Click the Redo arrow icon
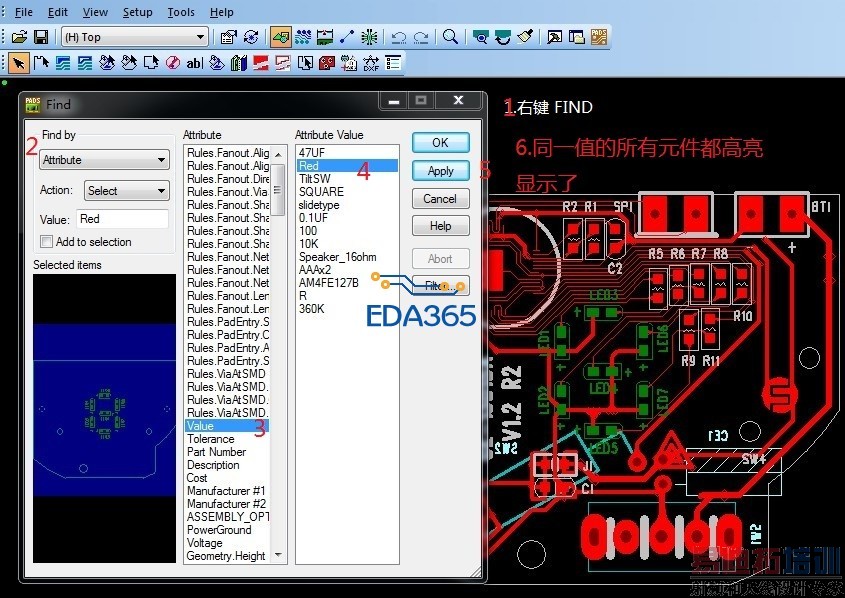 [x=421, y=37]
